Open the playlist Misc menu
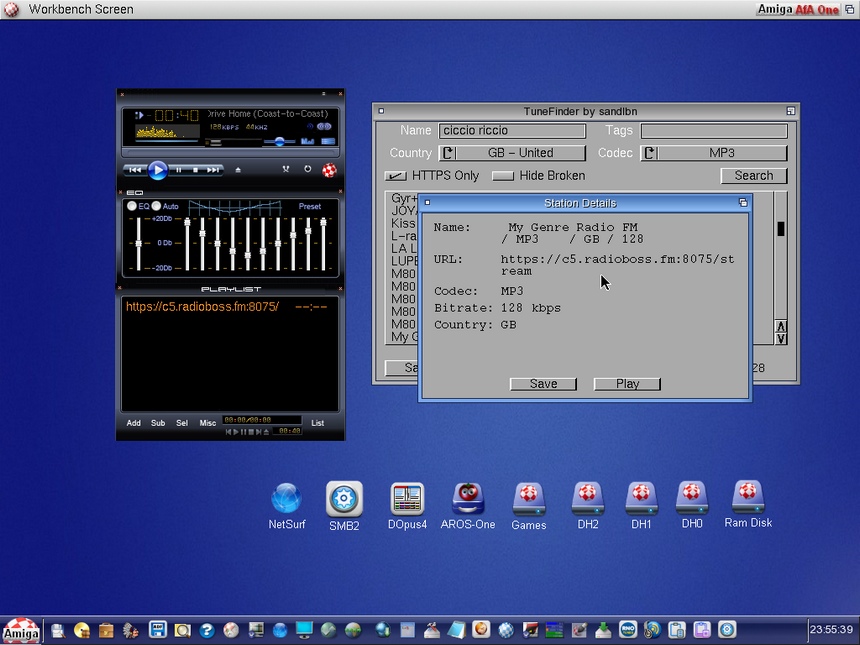 pyautogui.click(x=207, y=423)
